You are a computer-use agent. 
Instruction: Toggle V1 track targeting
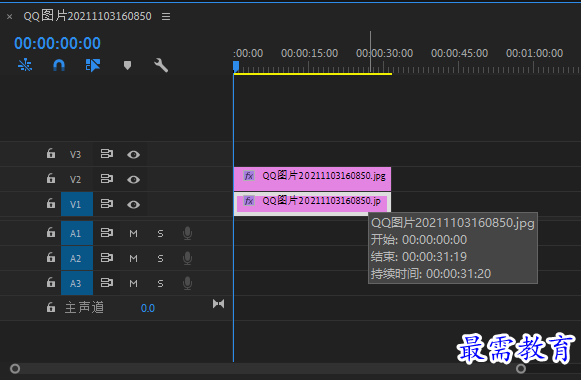(77, 204)
